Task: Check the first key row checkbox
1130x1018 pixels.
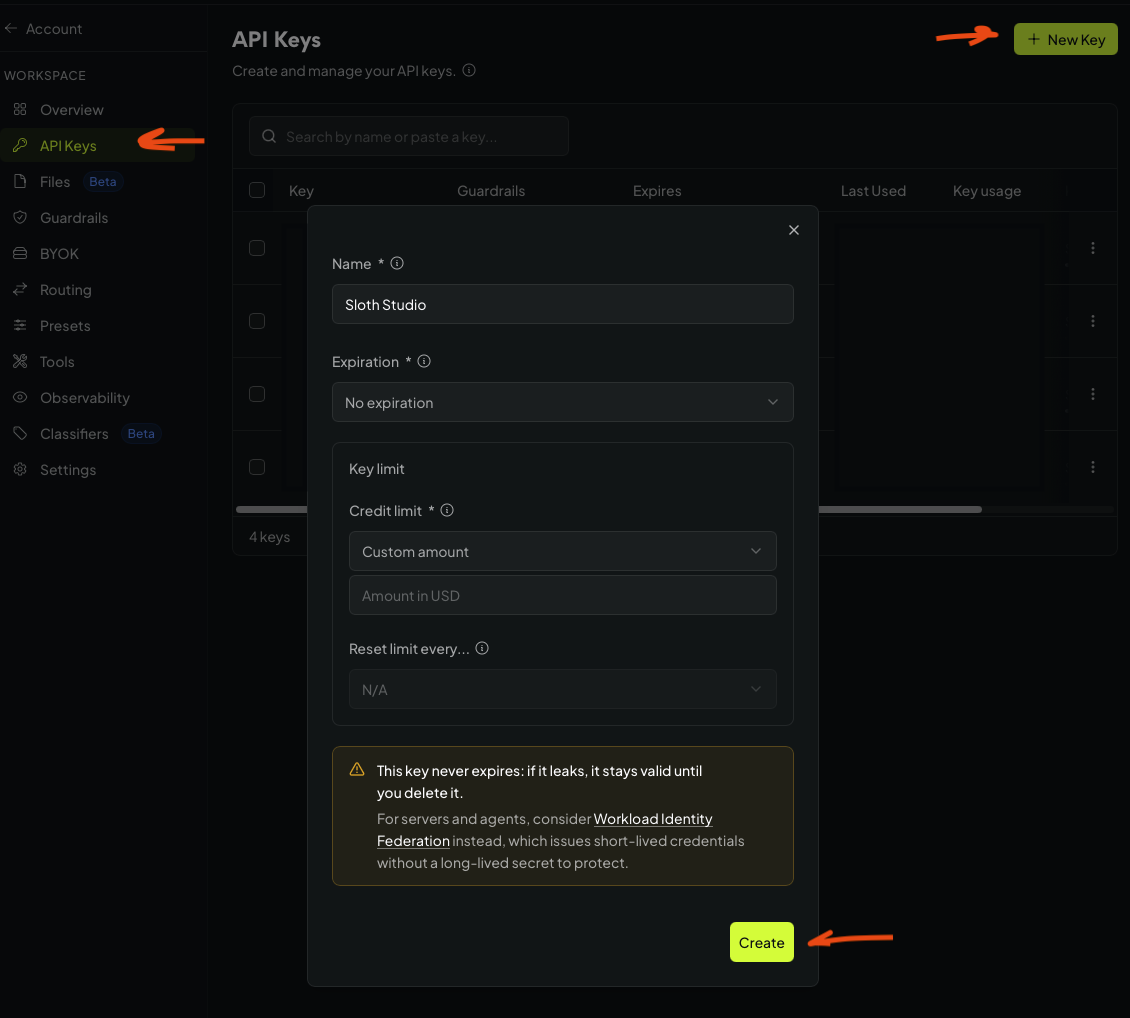Action: pos(257,248)
